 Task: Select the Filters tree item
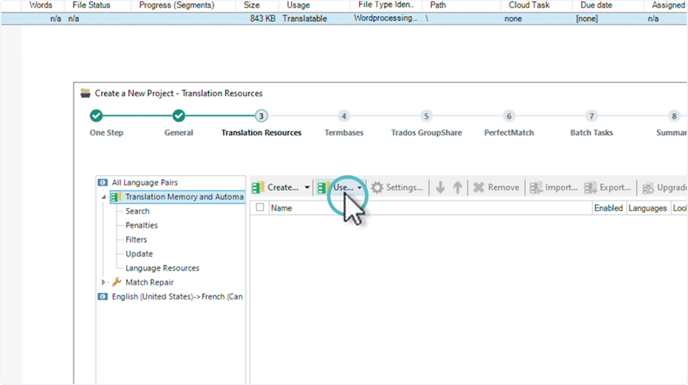click(x=136, y=240)
